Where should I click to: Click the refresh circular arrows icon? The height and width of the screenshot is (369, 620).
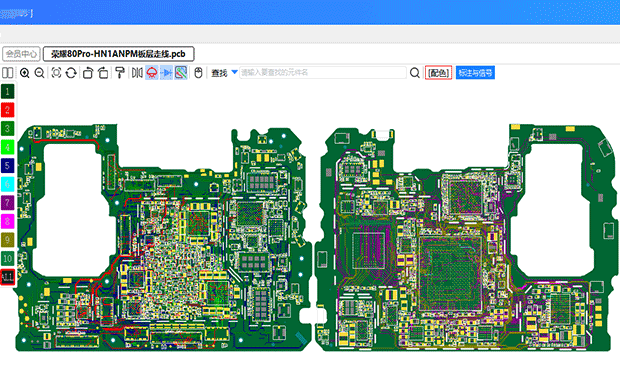coord(71,73)
